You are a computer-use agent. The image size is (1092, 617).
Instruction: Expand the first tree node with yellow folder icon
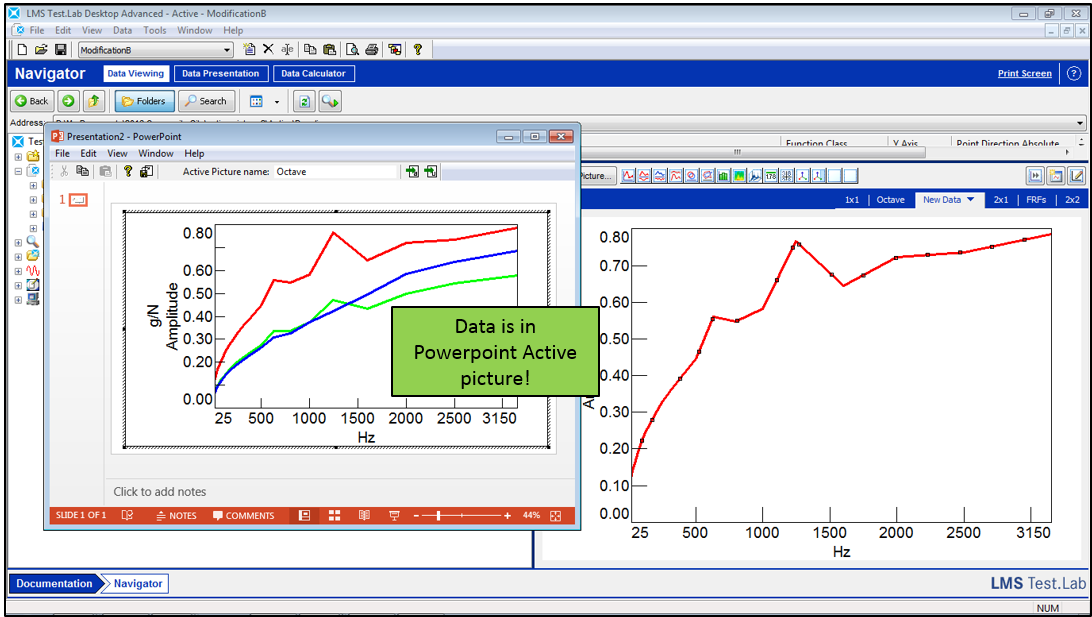tap(18, 157)
